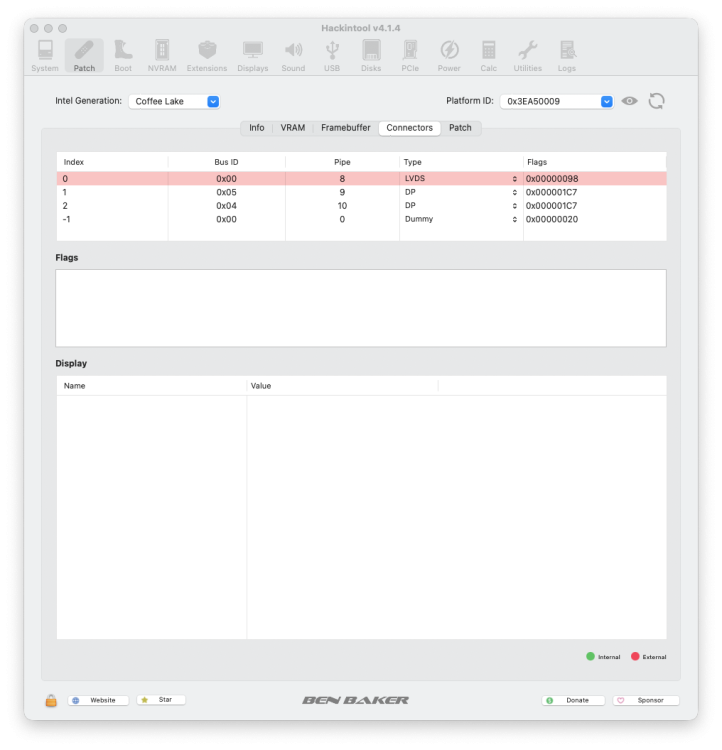Expand the Intel Generation dropdown

213,101
